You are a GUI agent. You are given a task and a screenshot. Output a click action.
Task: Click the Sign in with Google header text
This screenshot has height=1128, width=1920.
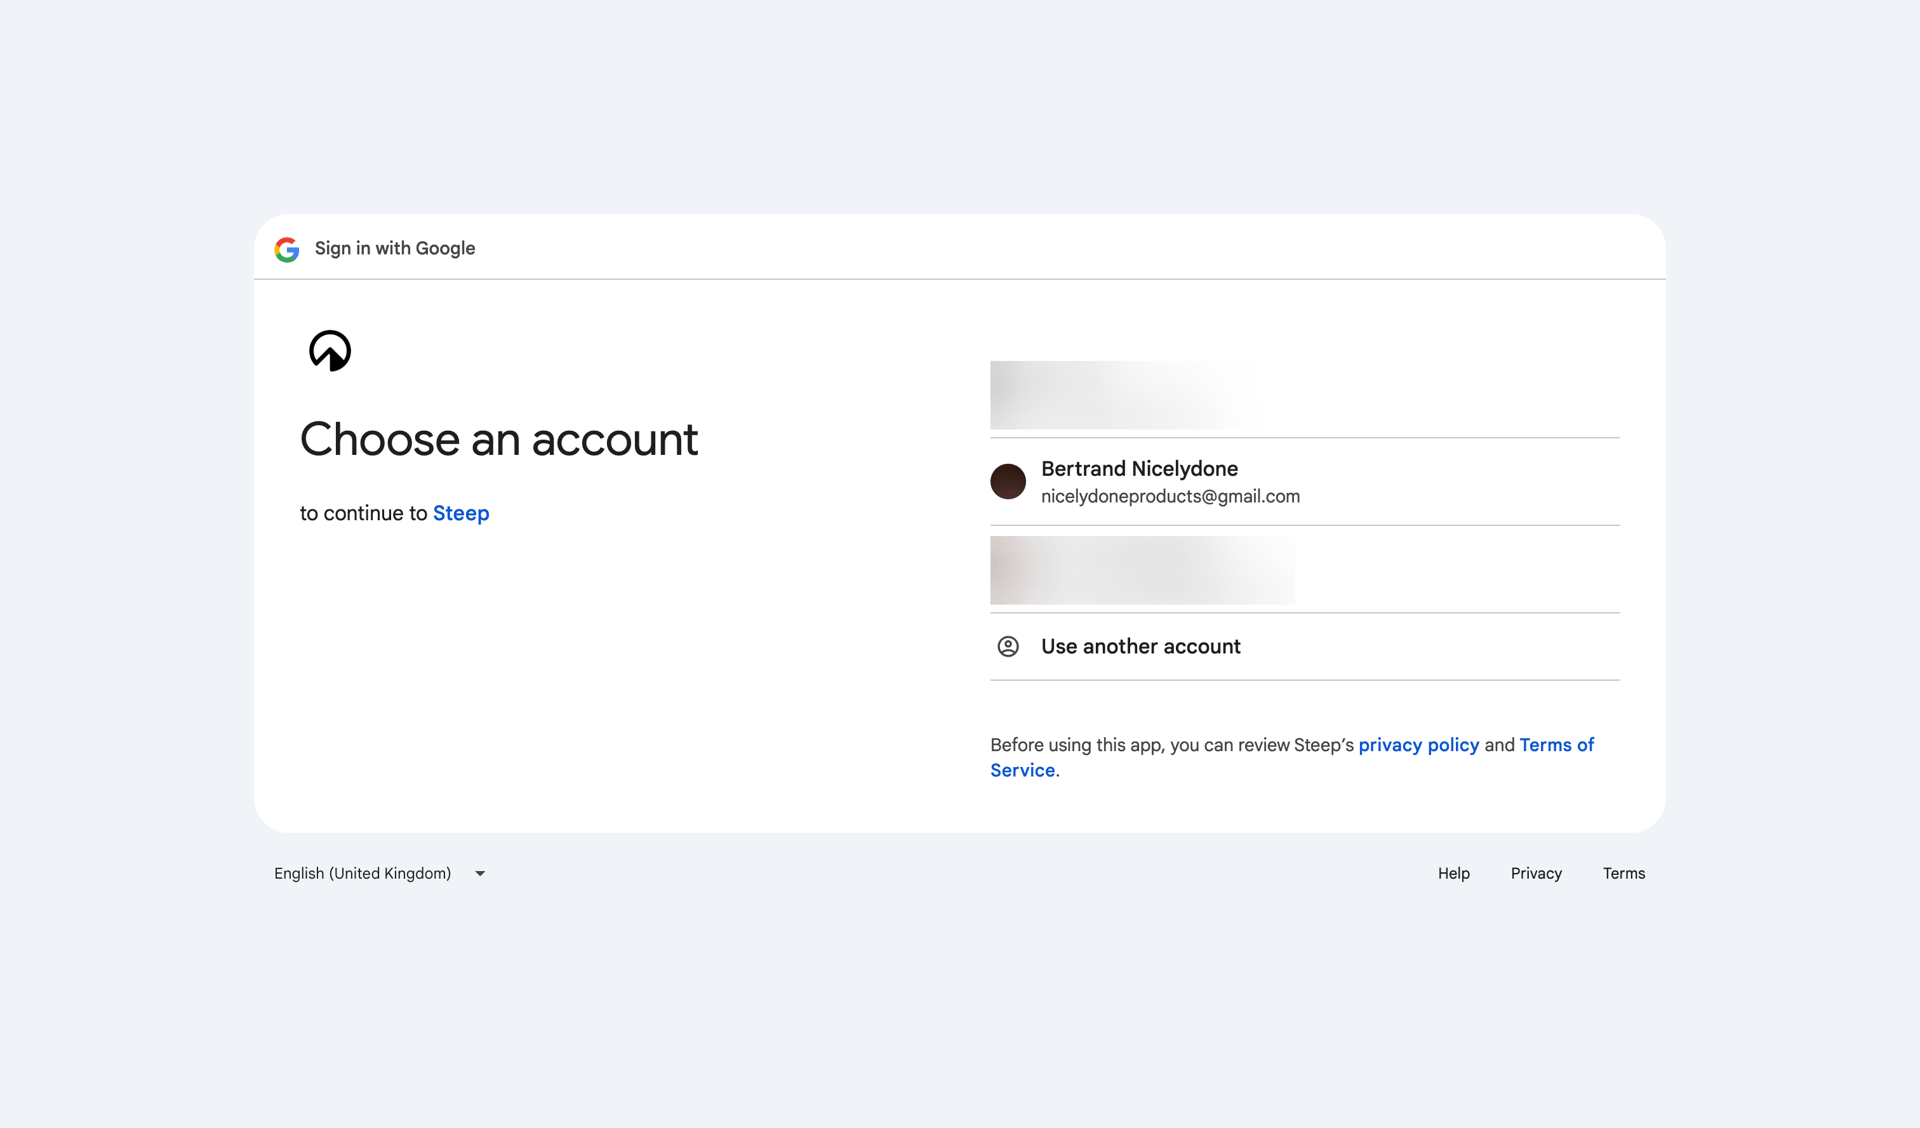pos(395,249)
